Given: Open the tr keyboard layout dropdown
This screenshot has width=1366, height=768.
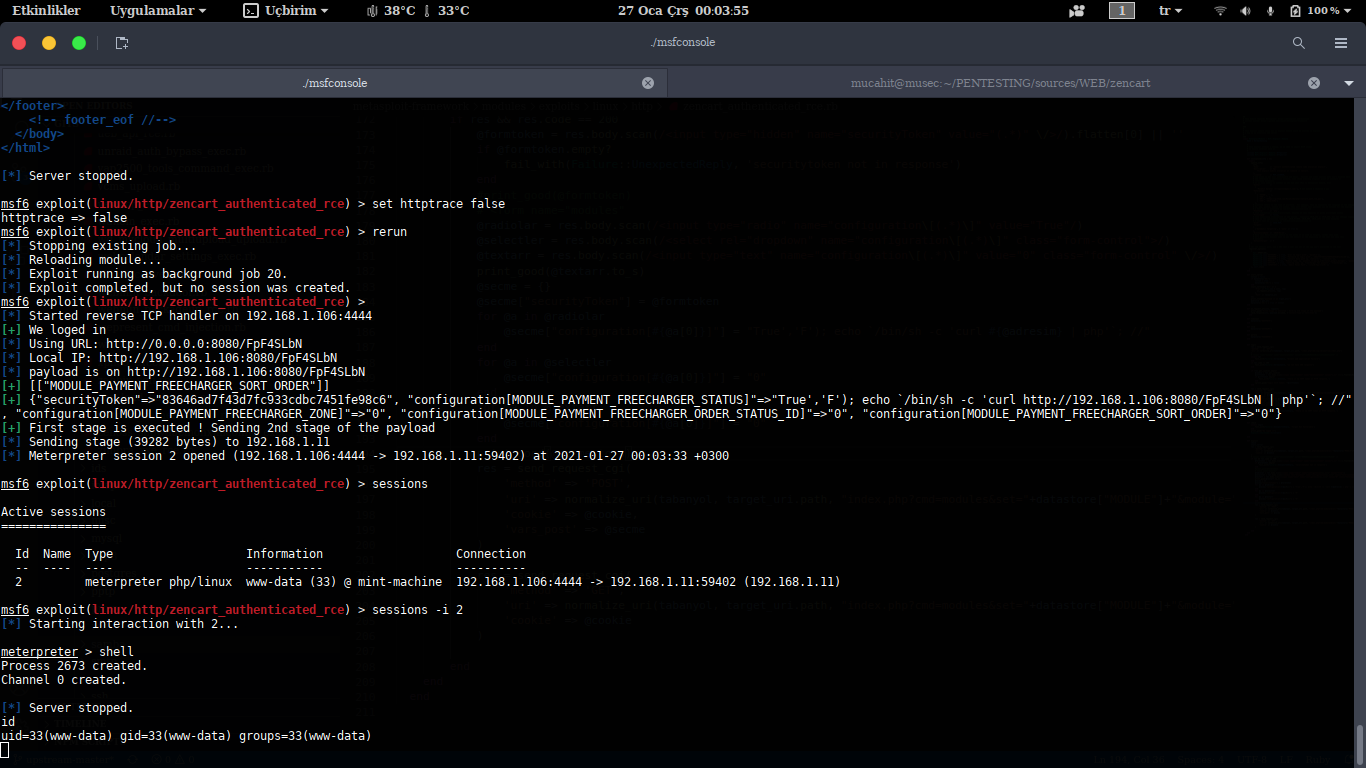Looking at the screenshot, I should coord(1170,11).
